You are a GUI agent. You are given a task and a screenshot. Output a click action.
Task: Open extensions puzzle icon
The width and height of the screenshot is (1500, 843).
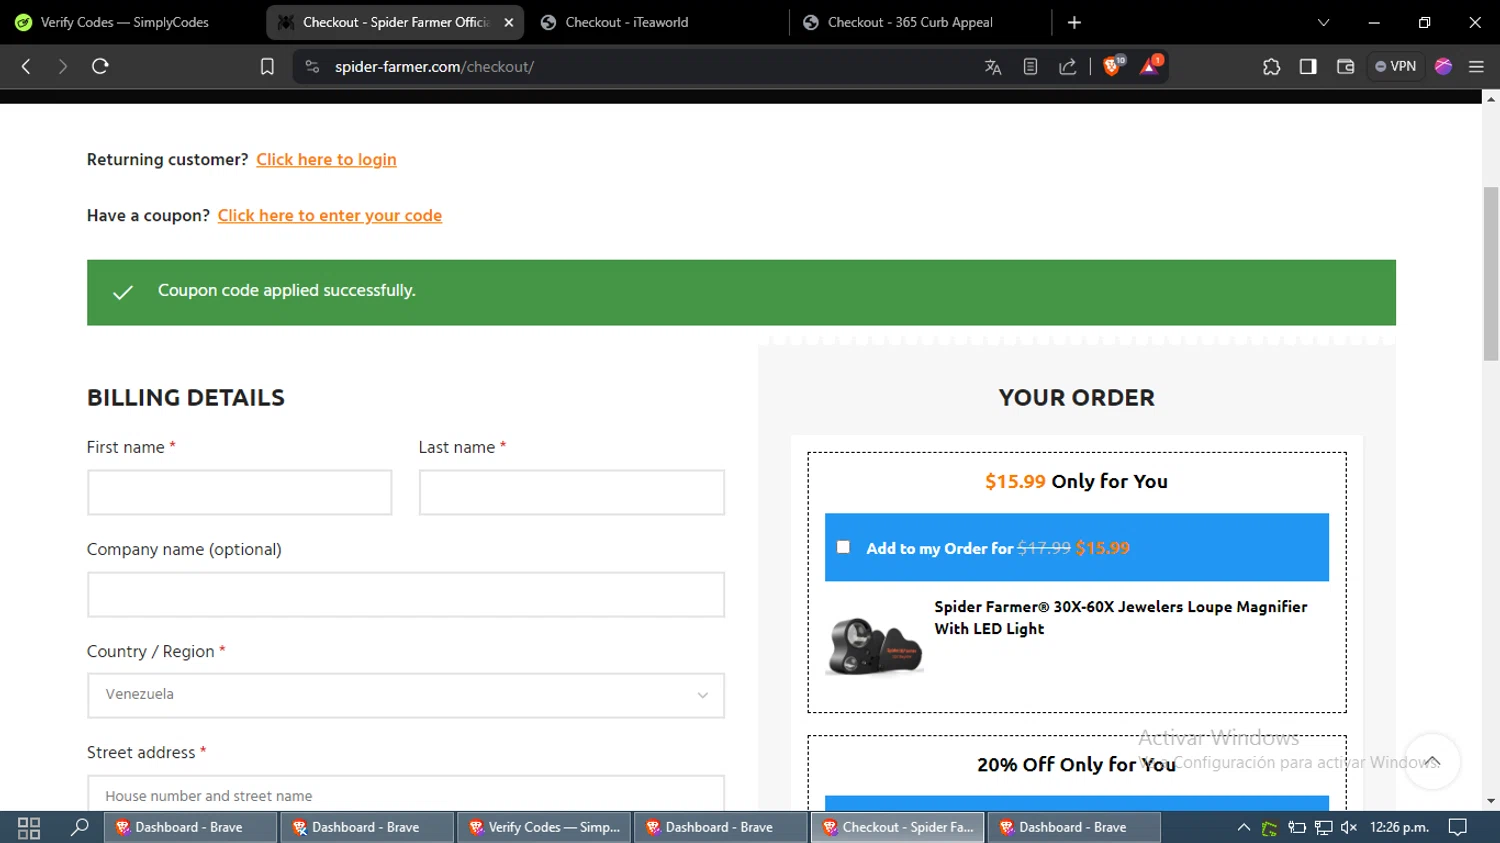[1271, 67]
